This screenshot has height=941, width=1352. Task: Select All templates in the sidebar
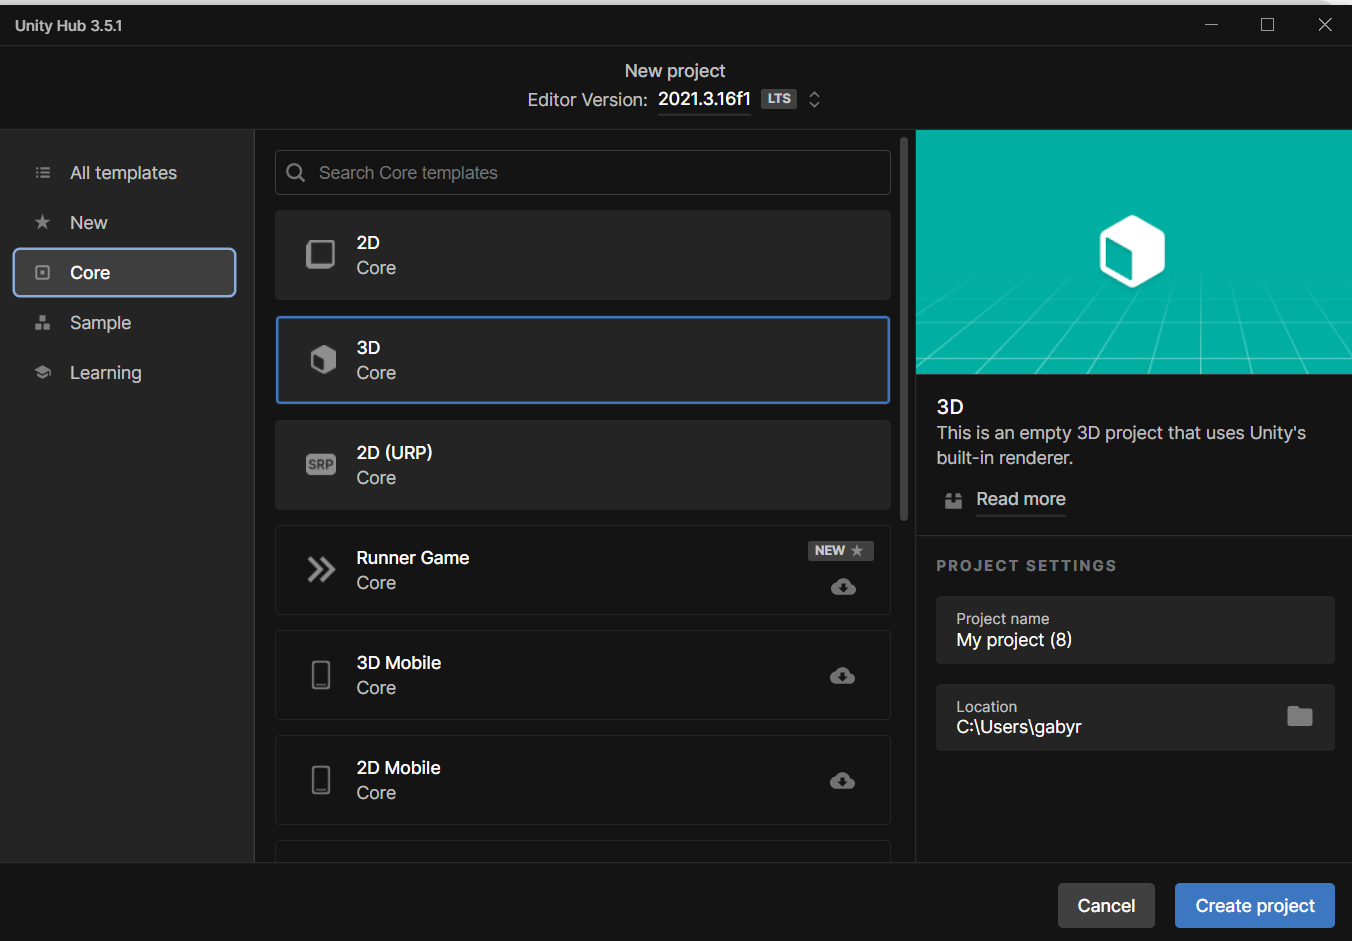point(124,173)
